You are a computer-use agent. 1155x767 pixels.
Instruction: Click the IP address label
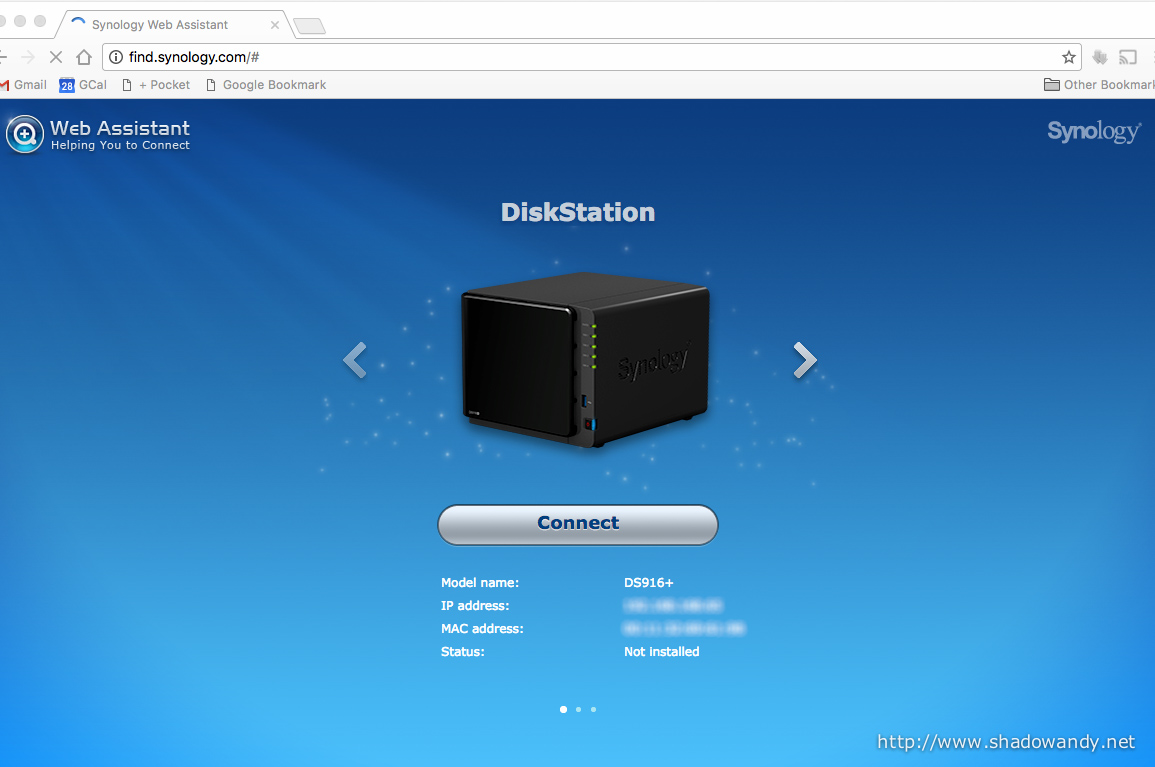pos(475,606)
